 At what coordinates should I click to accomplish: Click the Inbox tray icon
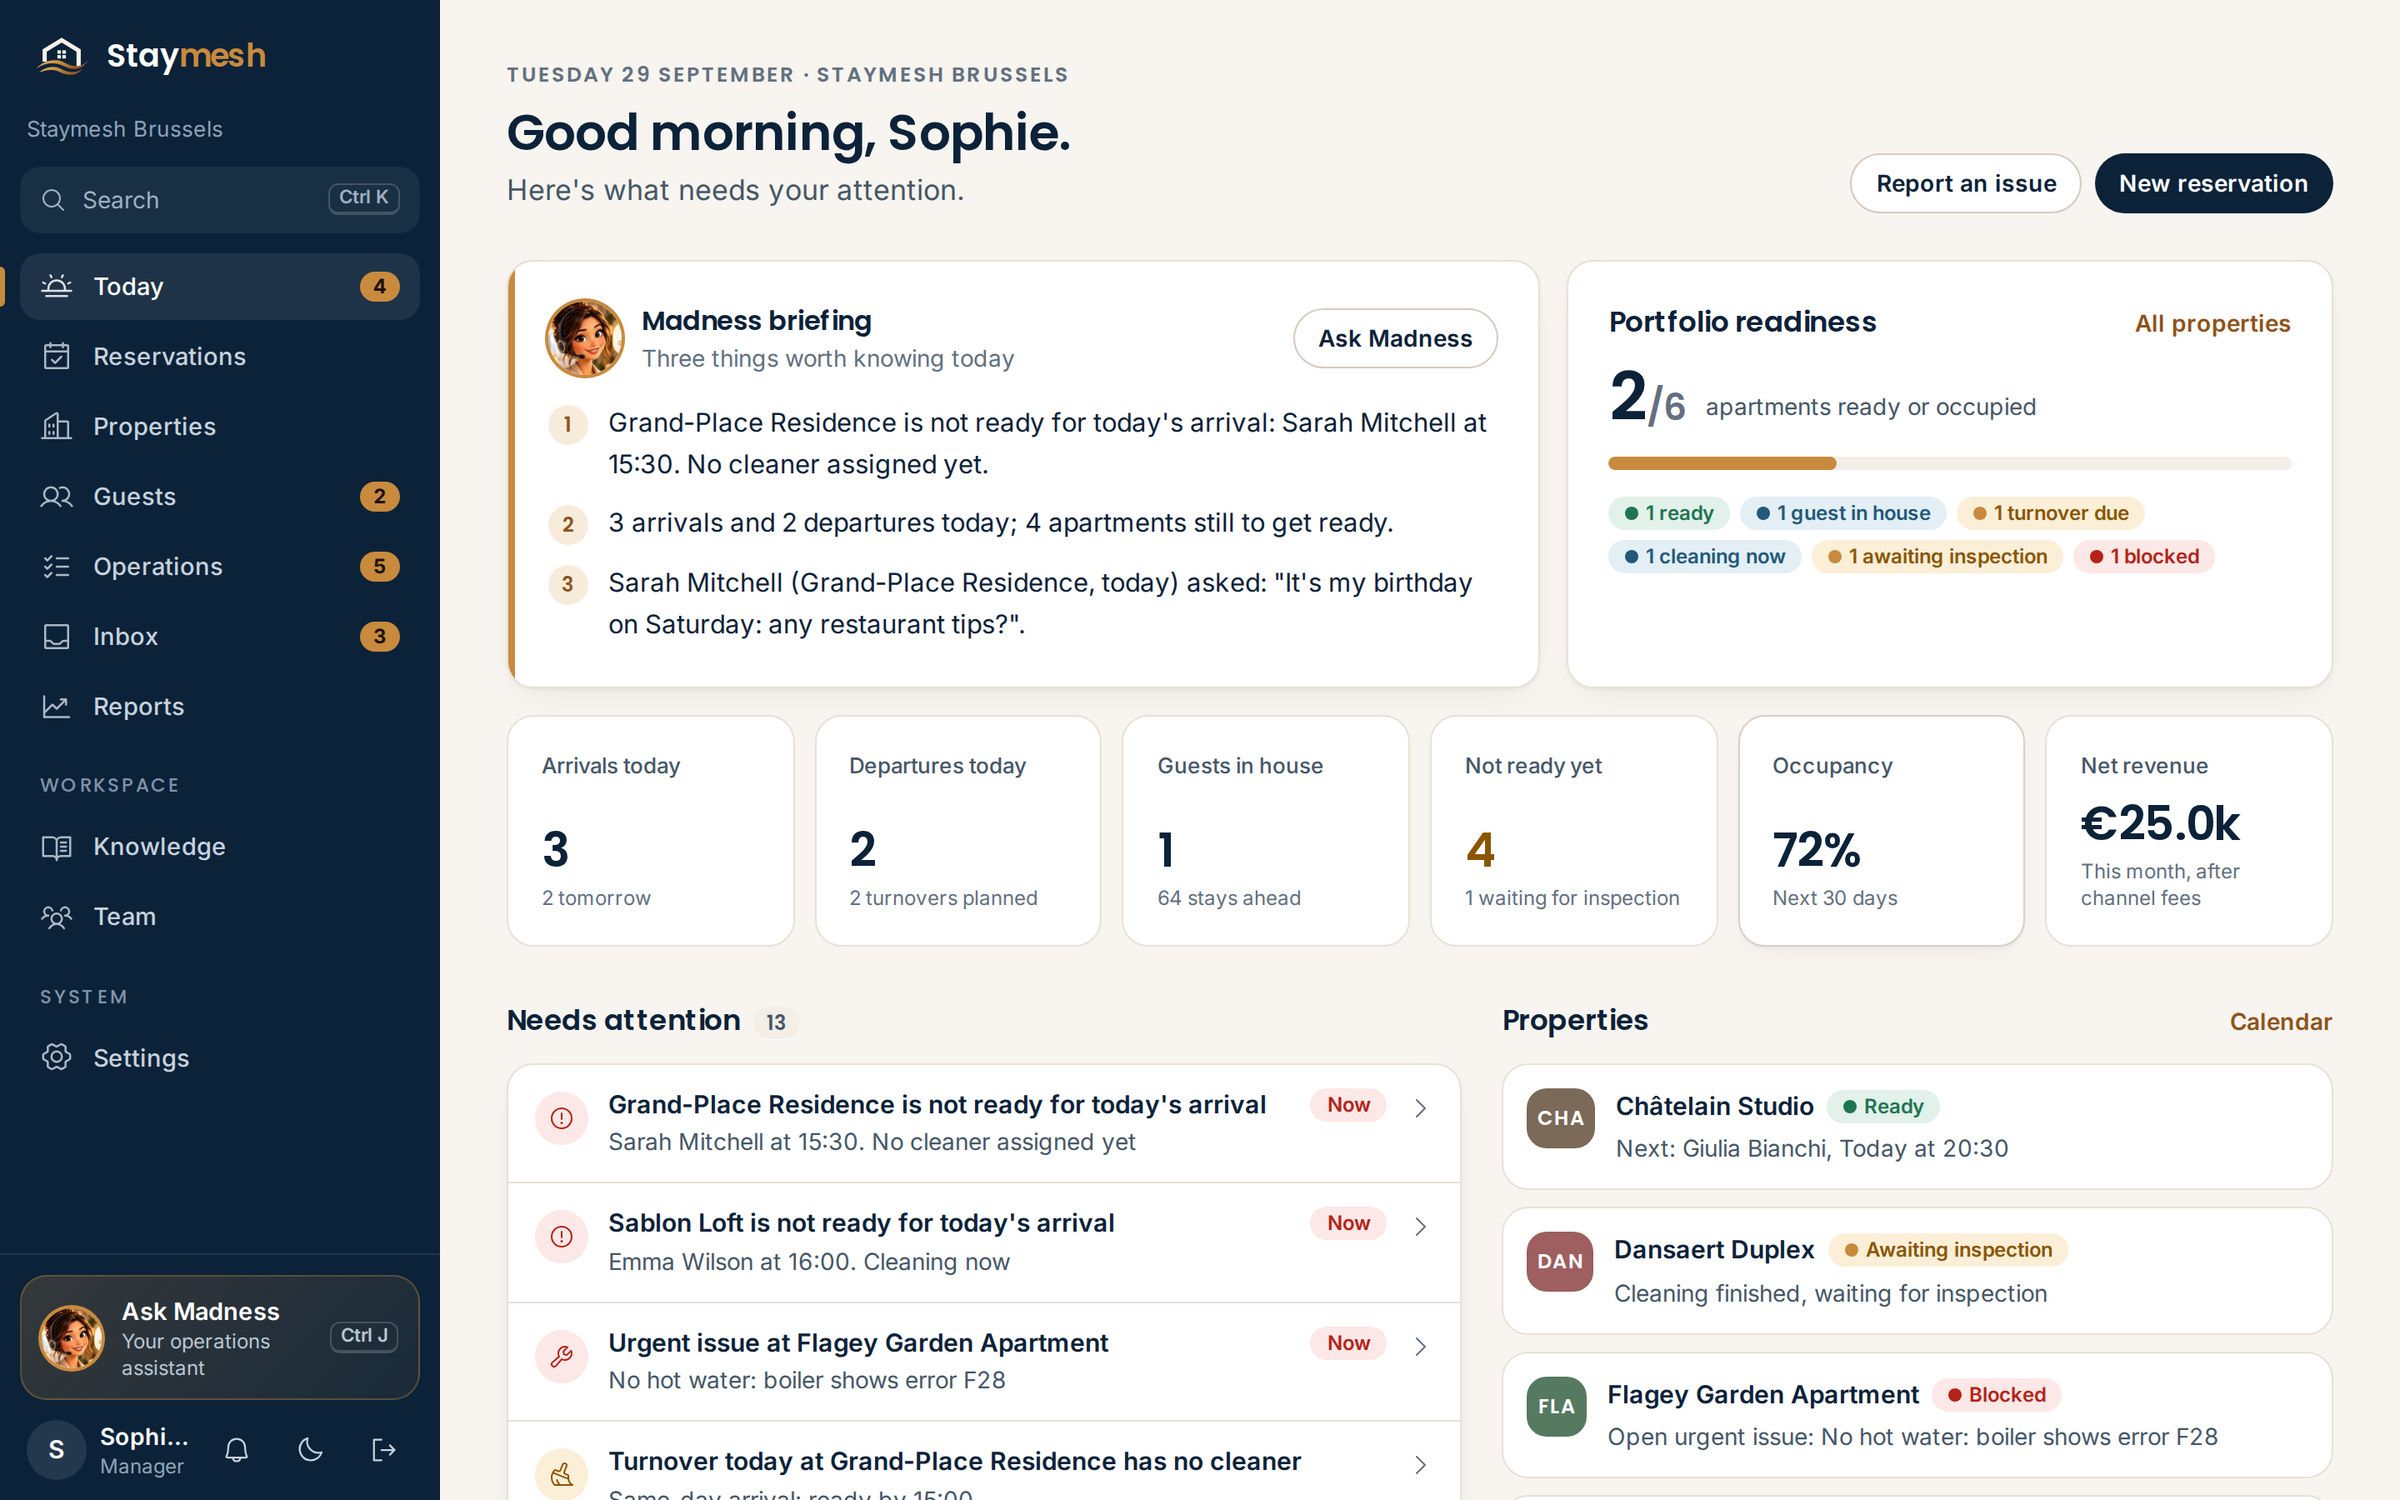coord(57,636)
